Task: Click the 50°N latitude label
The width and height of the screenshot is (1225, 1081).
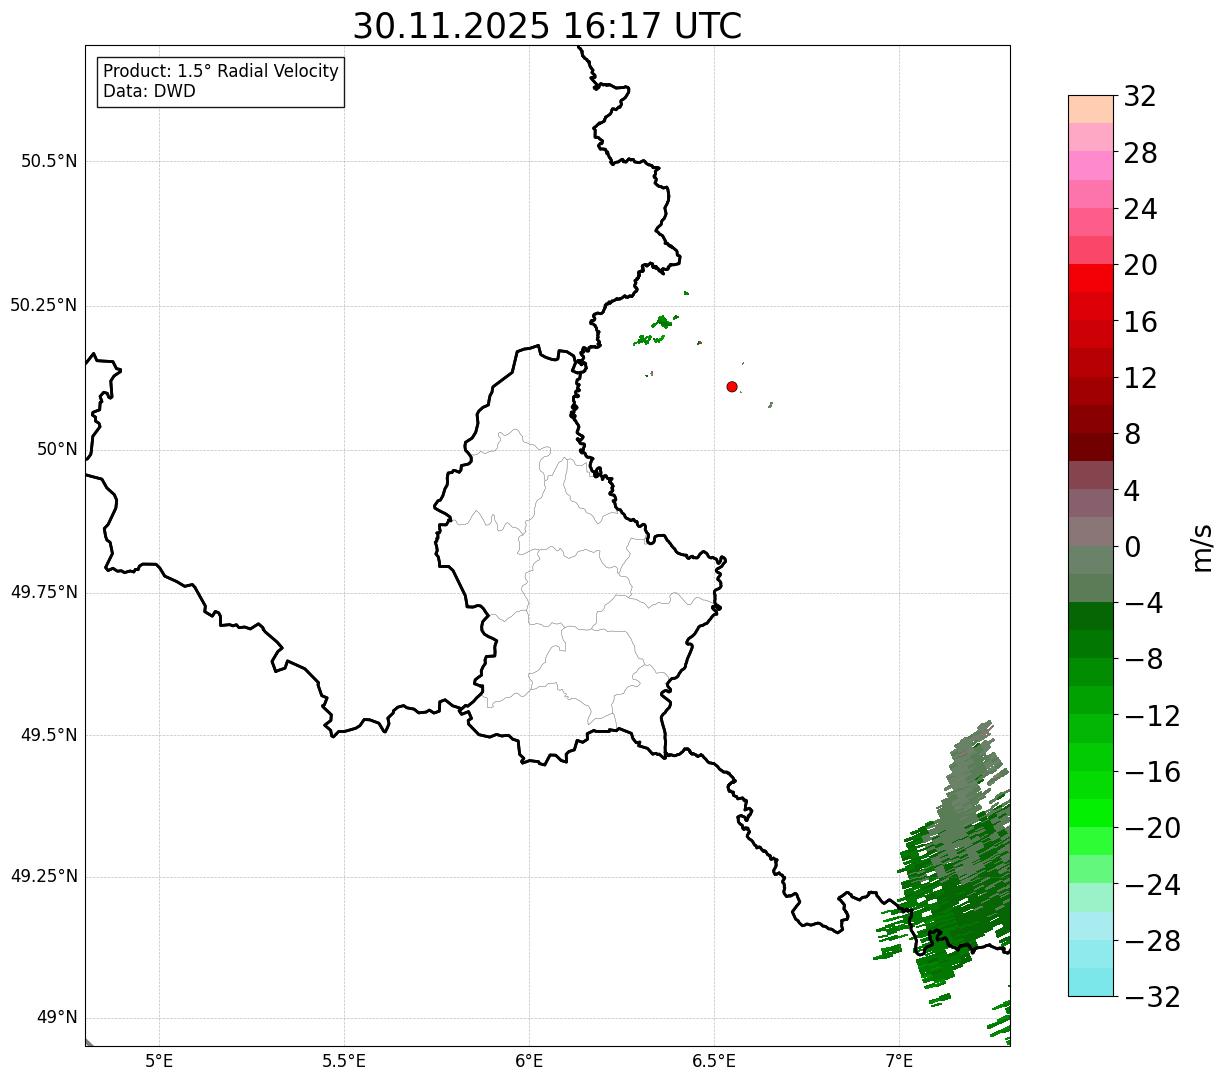Action: (x=57, y=450)
